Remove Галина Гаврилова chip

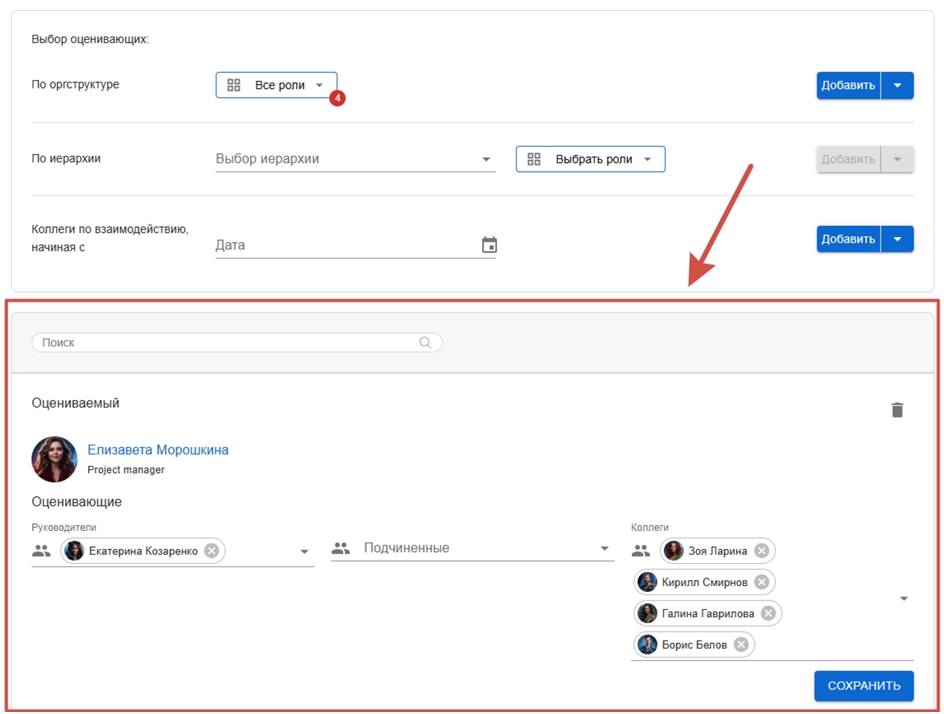(768, 613)
